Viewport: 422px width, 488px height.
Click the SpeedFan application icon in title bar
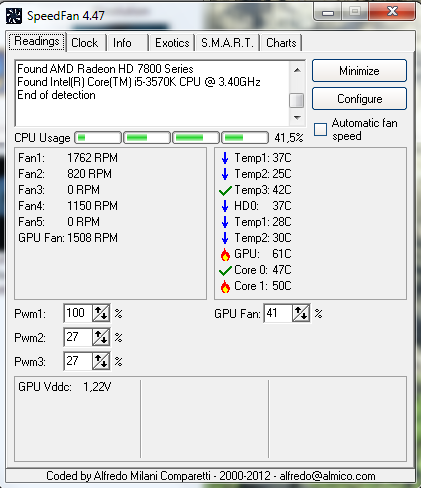(14, 16)
